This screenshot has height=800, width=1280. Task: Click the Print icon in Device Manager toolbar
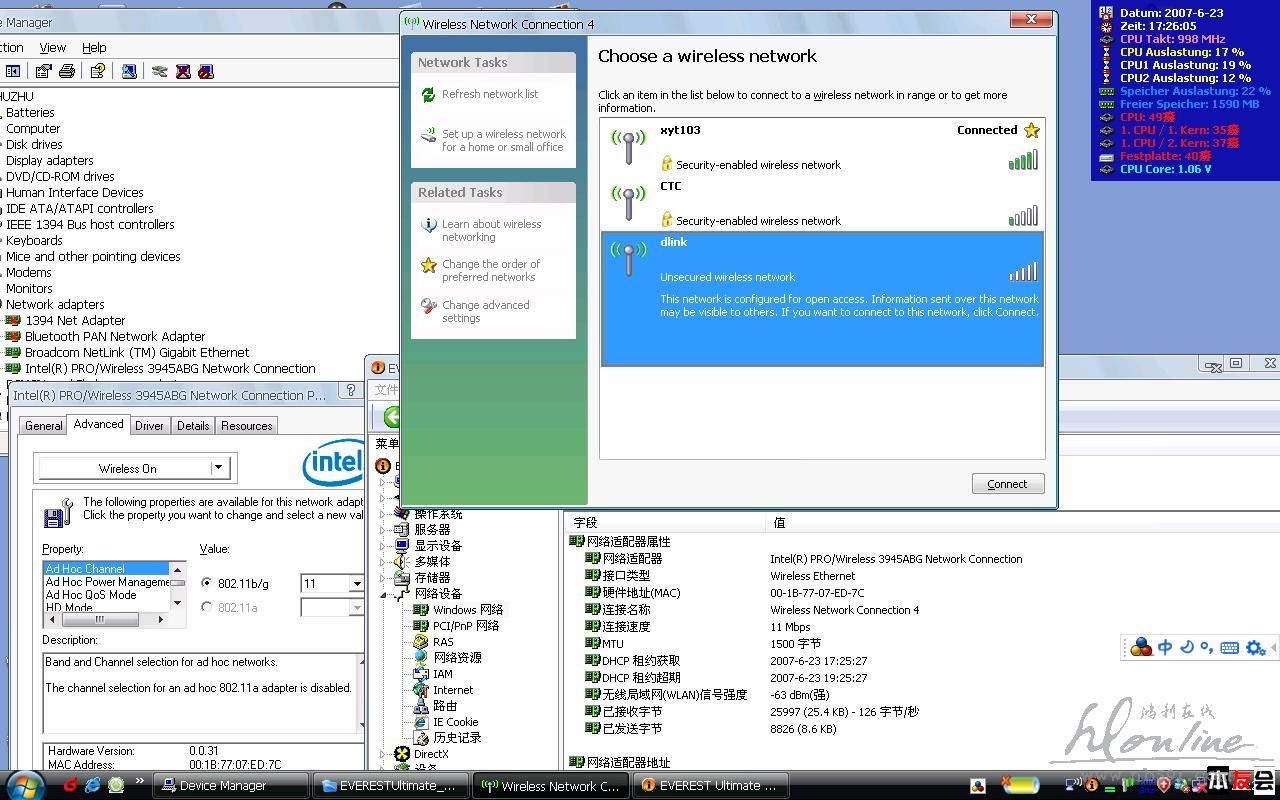coord(67,71)
